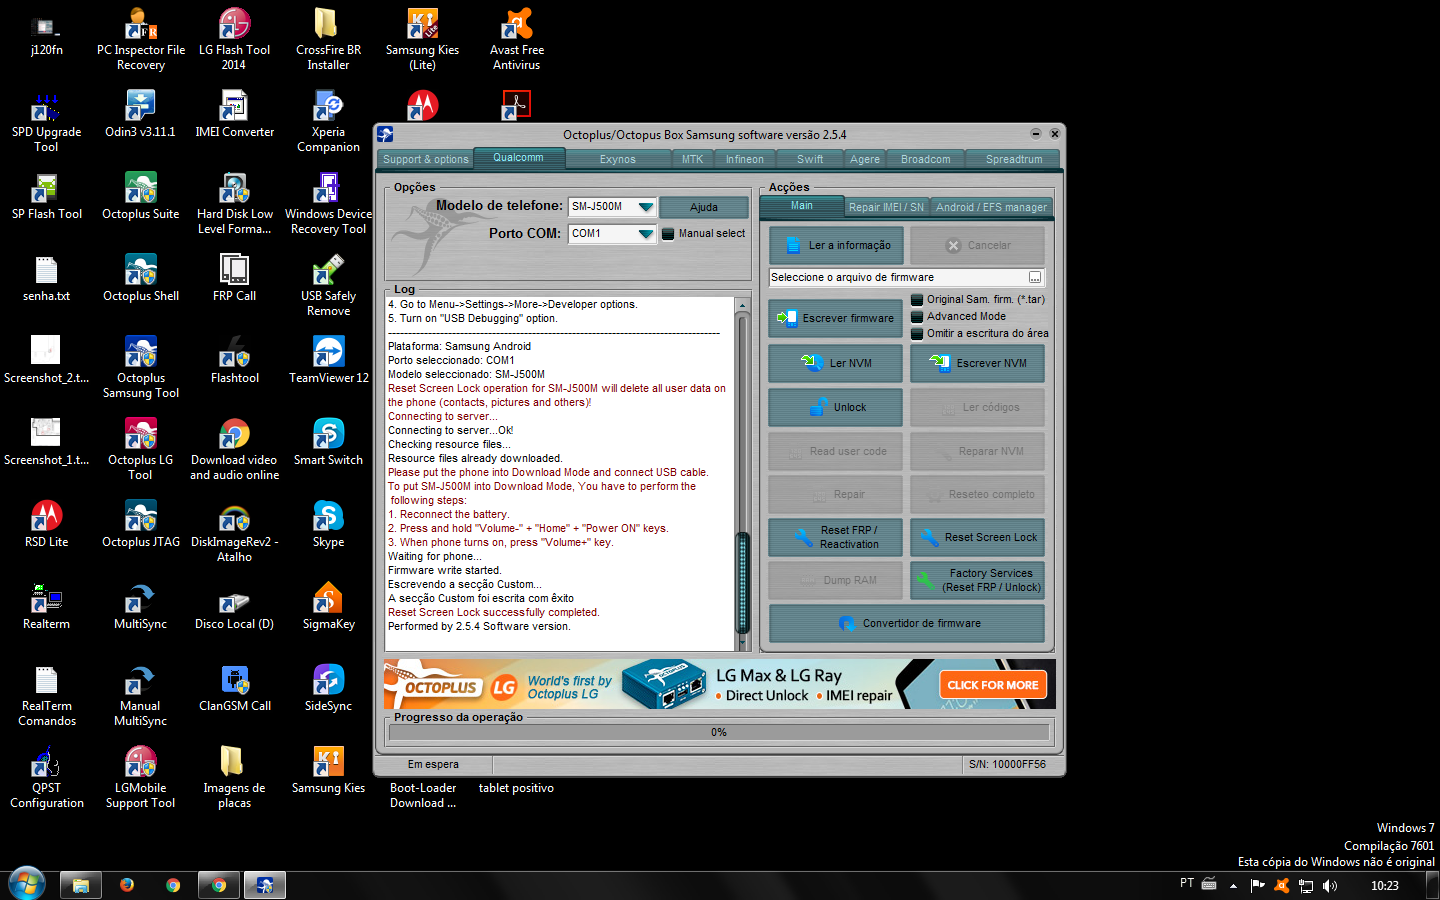Click Convertidor de firmware button

pyautogui.click(x=907, y=623)
